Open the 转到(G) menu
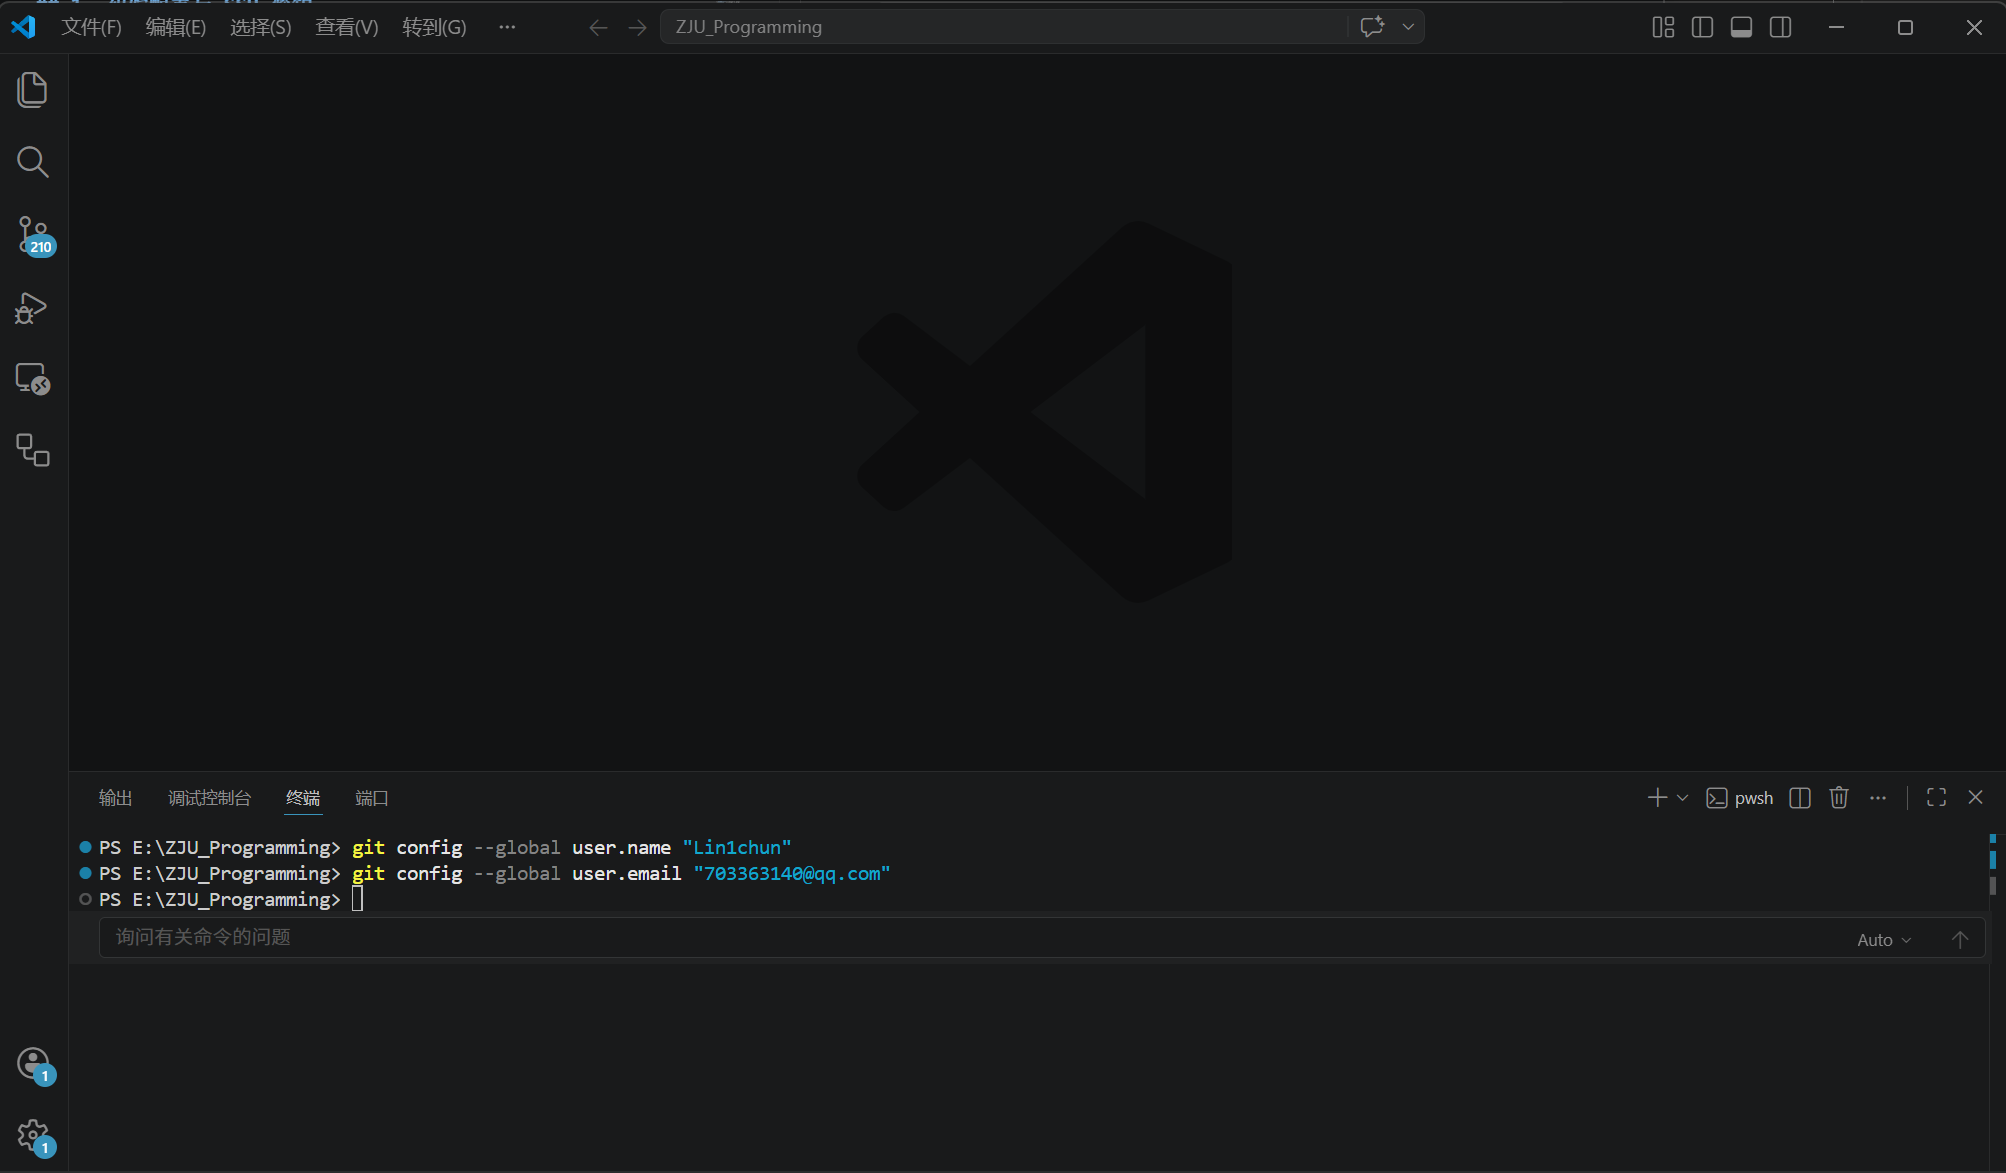The image size is (2006, 1173). click(434, 27)
